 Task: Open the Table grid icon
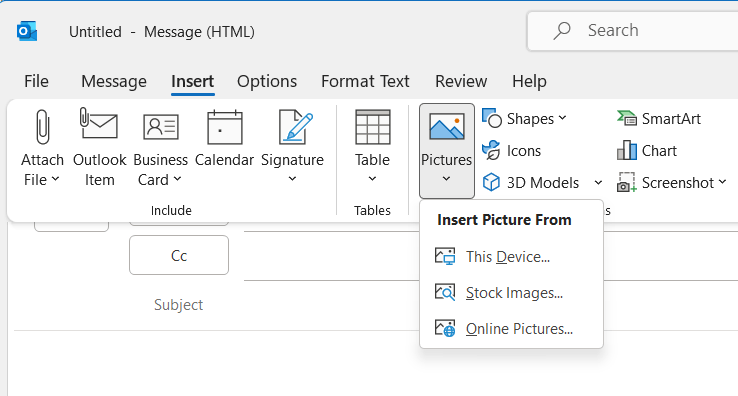click(x=372, y=127)
